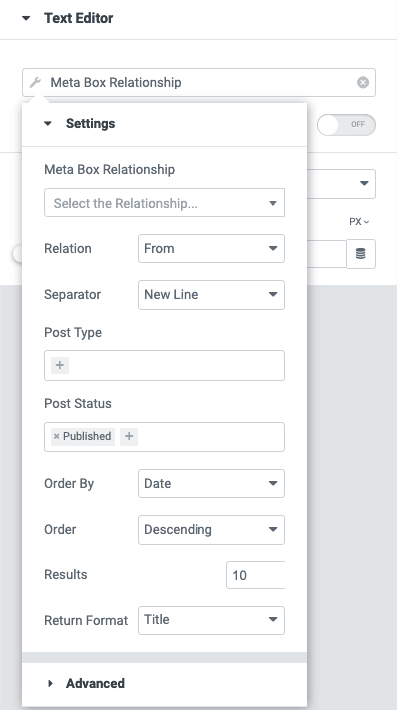Viewport: 397px width, 710px height.
Task: Click the Meta Box Relationship tag field
Action: point(199,82)
